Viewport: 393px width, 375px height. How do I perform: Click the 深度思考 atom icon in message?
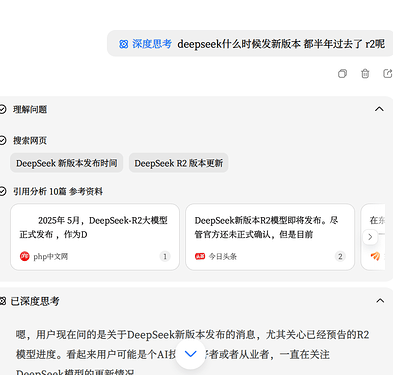click(124, 44)
